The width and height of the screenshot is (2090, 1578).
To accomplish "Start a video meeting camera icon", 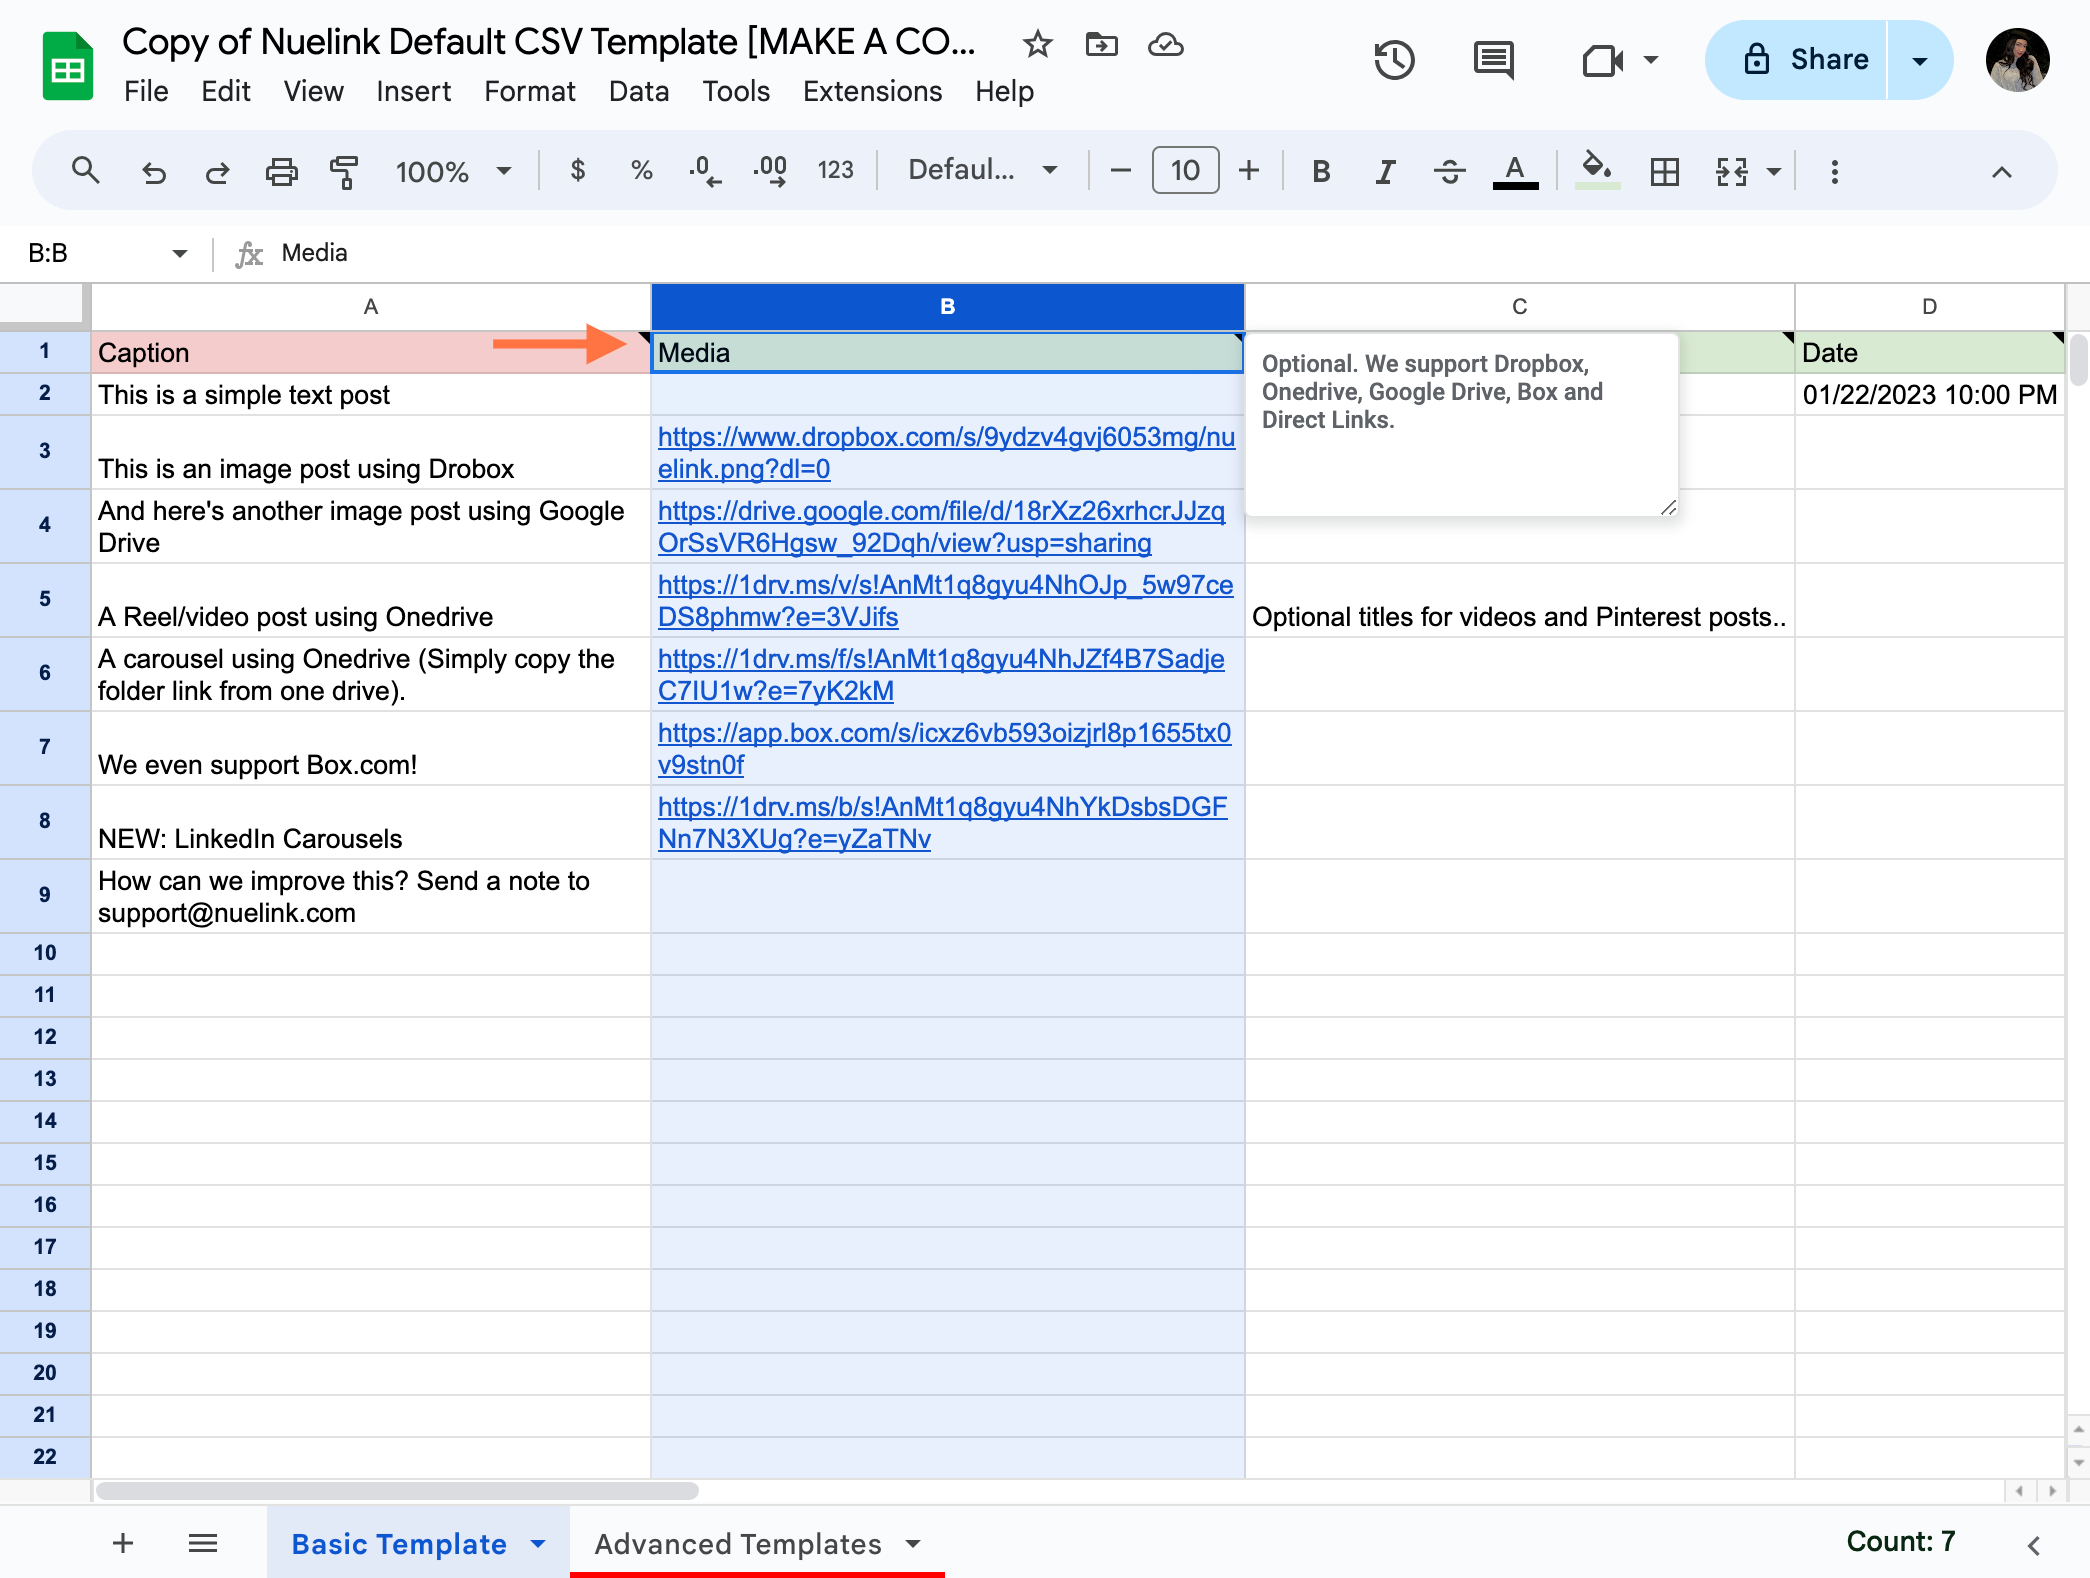I will point(1603,60).
